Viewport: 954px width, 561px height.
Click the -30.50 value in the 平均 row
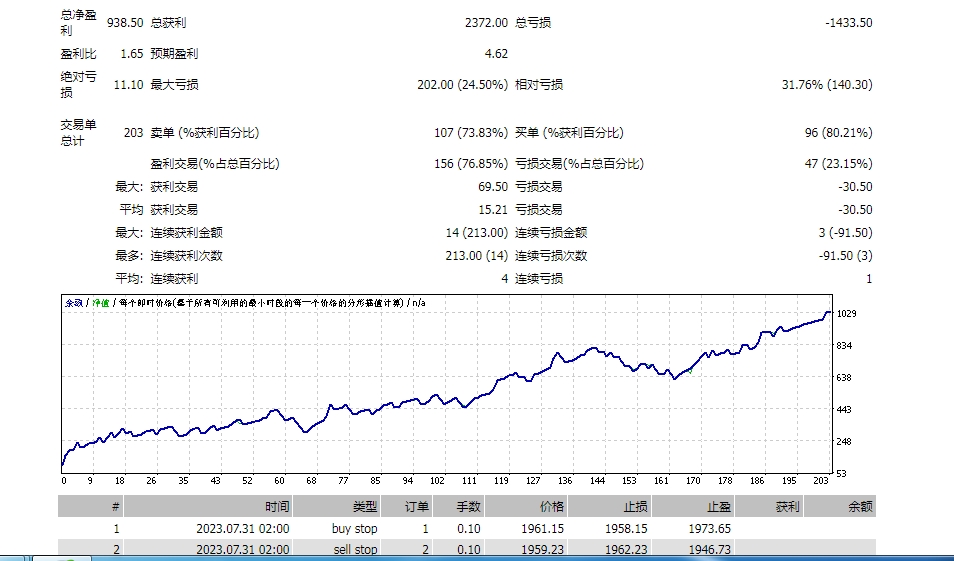coord(855,210)
